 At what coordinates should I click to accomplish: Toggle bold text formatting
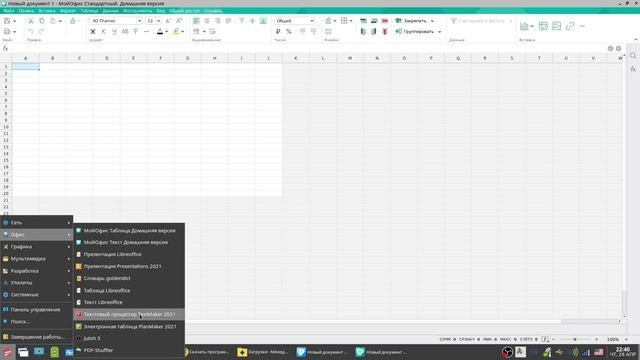click(x=93, y=31)
